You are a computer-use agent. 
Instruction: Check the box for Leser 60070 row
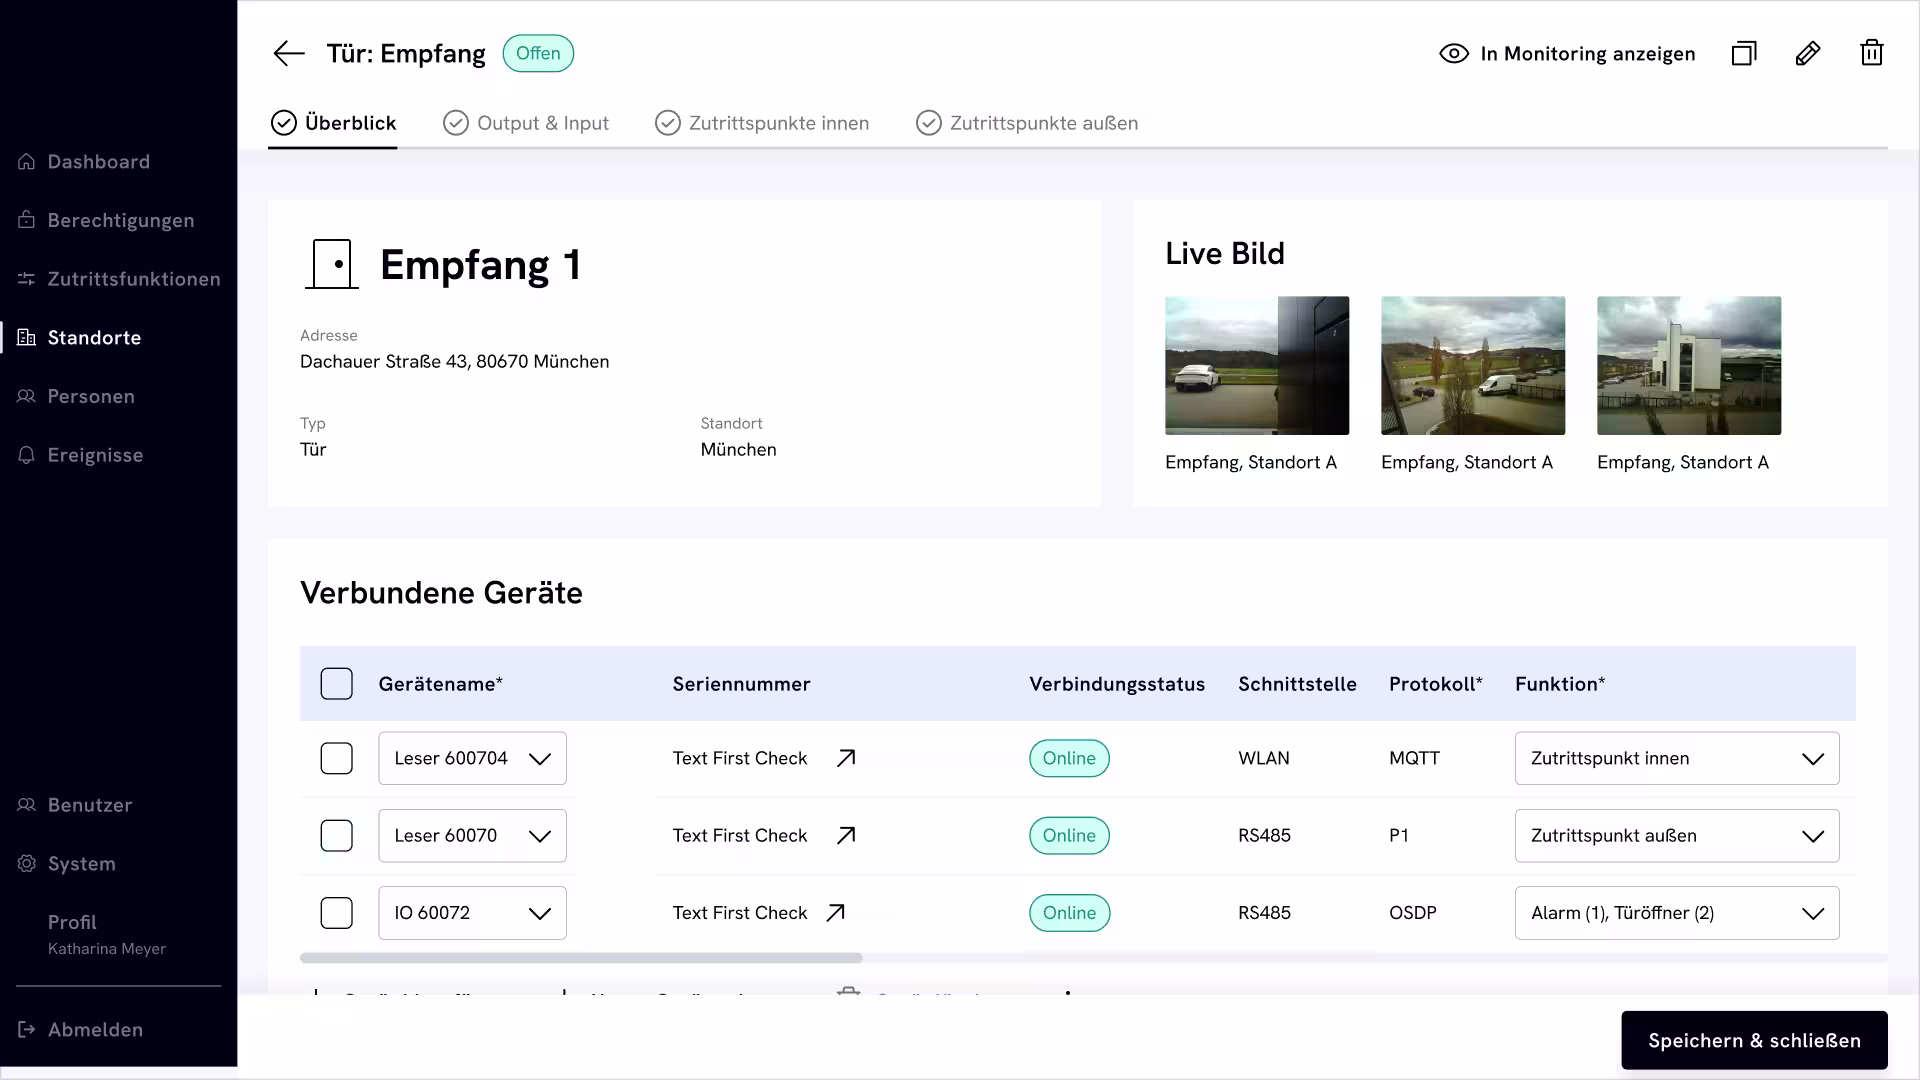pos(337,835)
